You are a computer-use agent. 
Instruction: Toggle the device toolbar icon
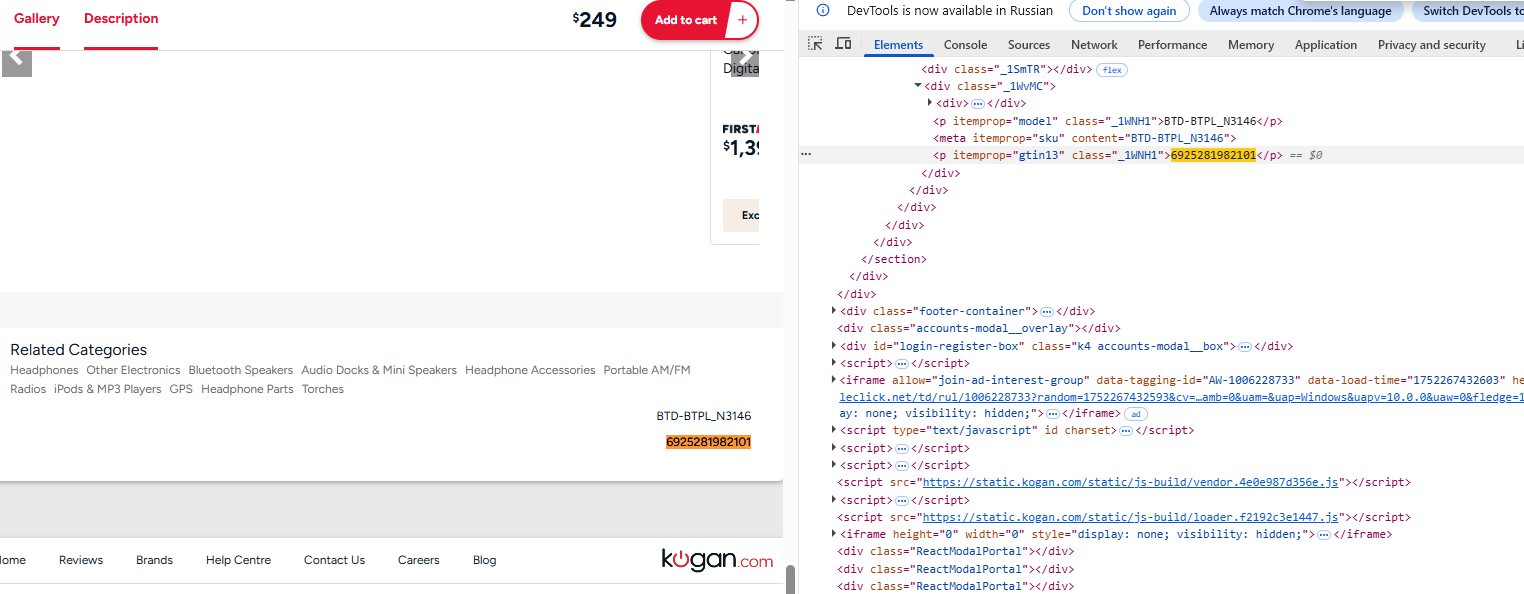843,44
